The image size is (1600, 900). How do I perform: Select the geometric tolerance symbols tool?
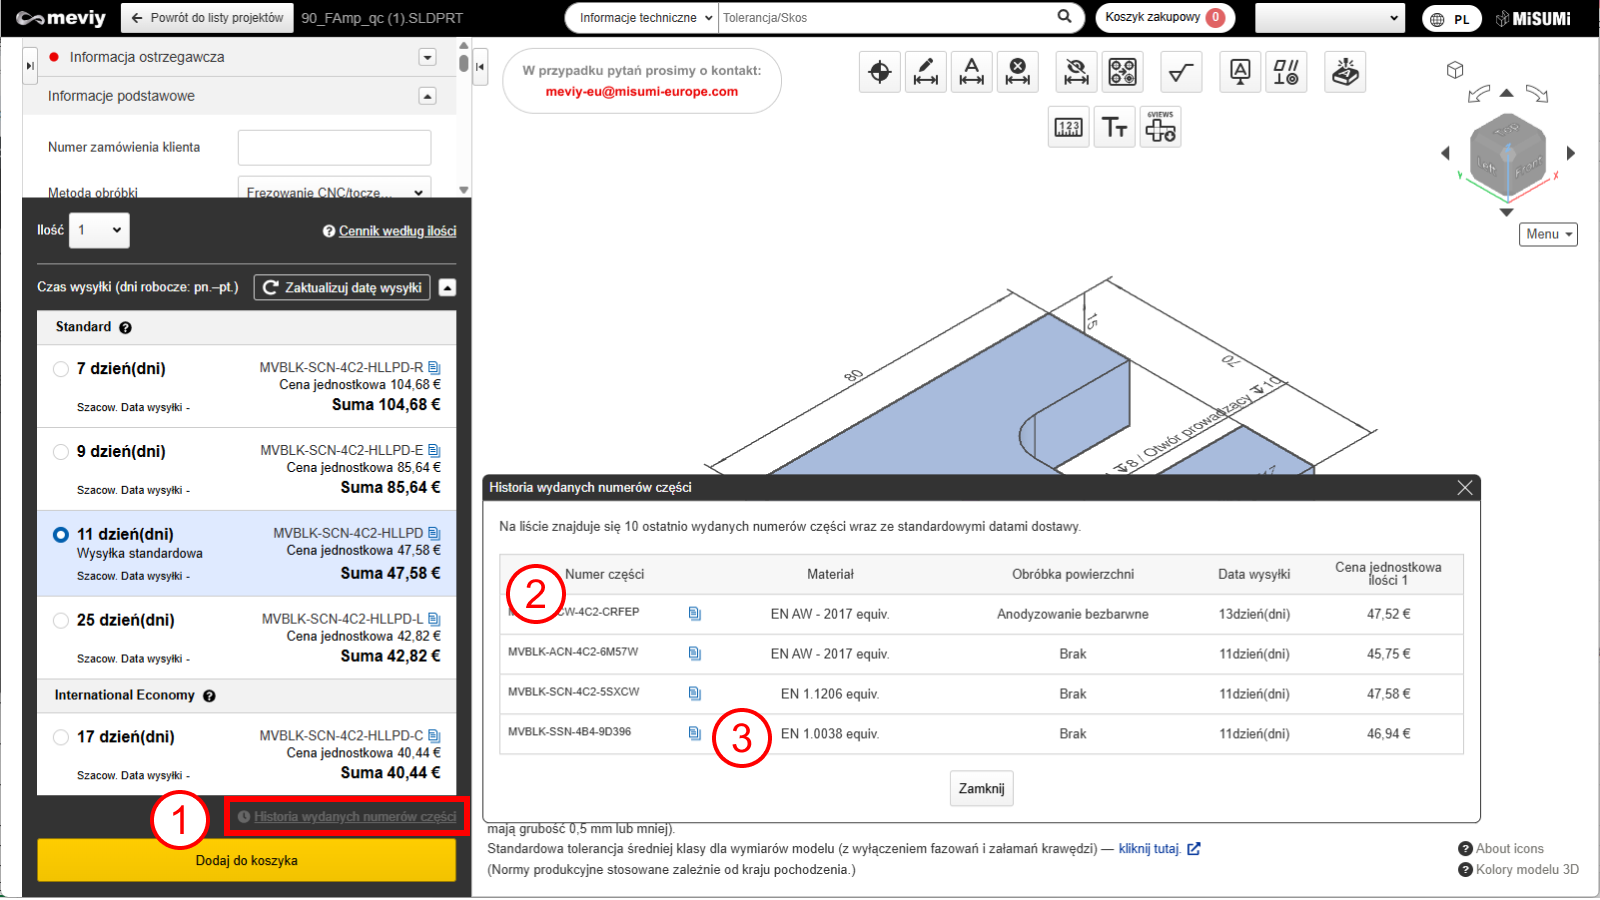1286,72
